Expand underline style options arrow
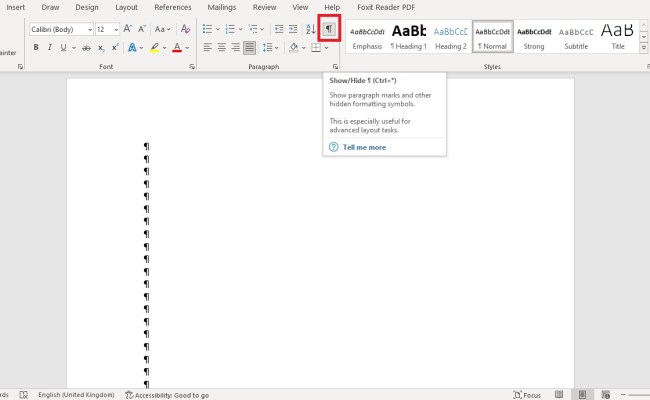 [74, 48]
